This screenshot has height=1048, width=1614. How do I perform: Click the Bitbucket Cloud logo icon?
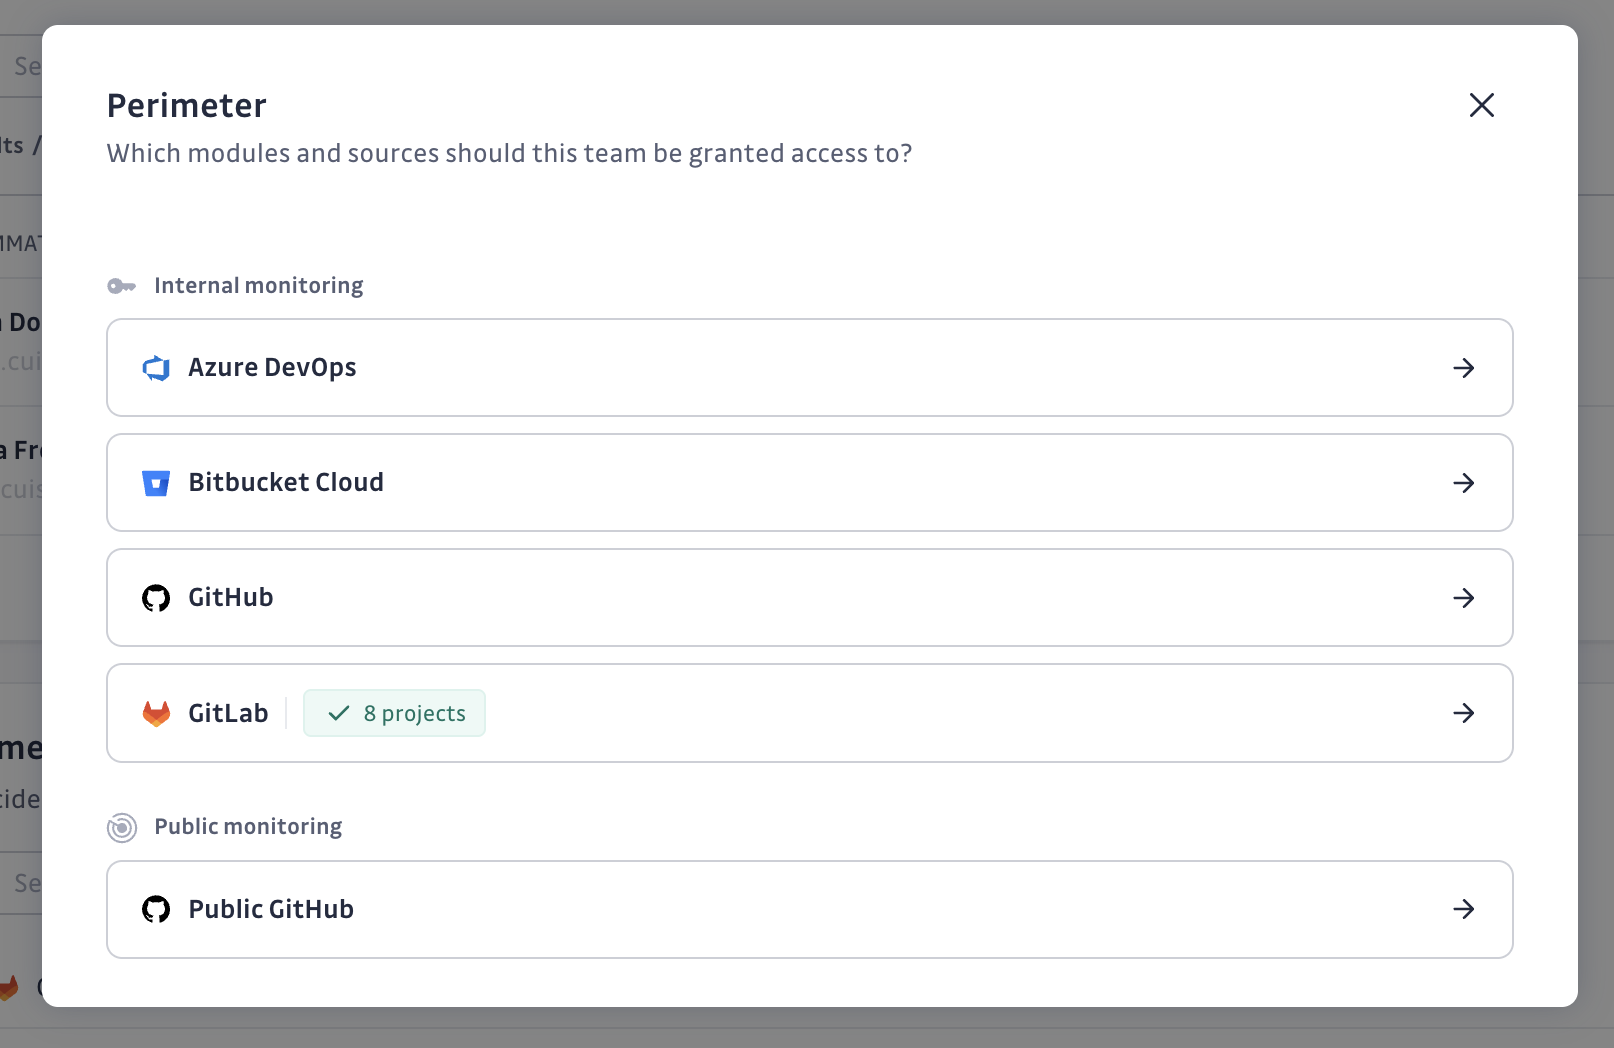click(156, 483)
